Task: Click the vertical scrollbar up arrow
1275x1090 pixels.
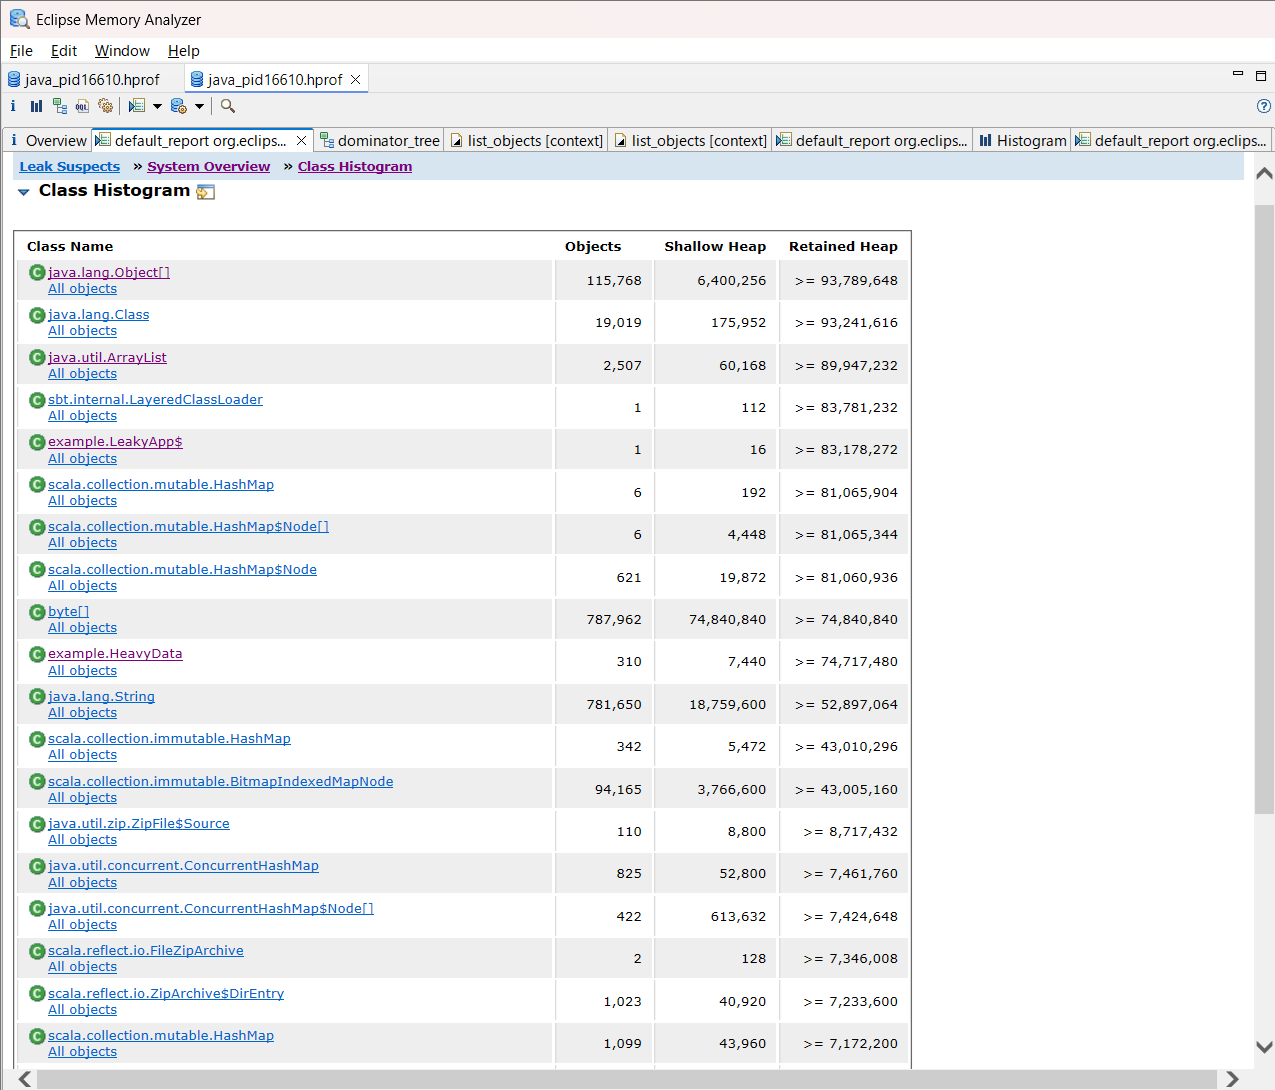Action: click(x=1264, y=174)
